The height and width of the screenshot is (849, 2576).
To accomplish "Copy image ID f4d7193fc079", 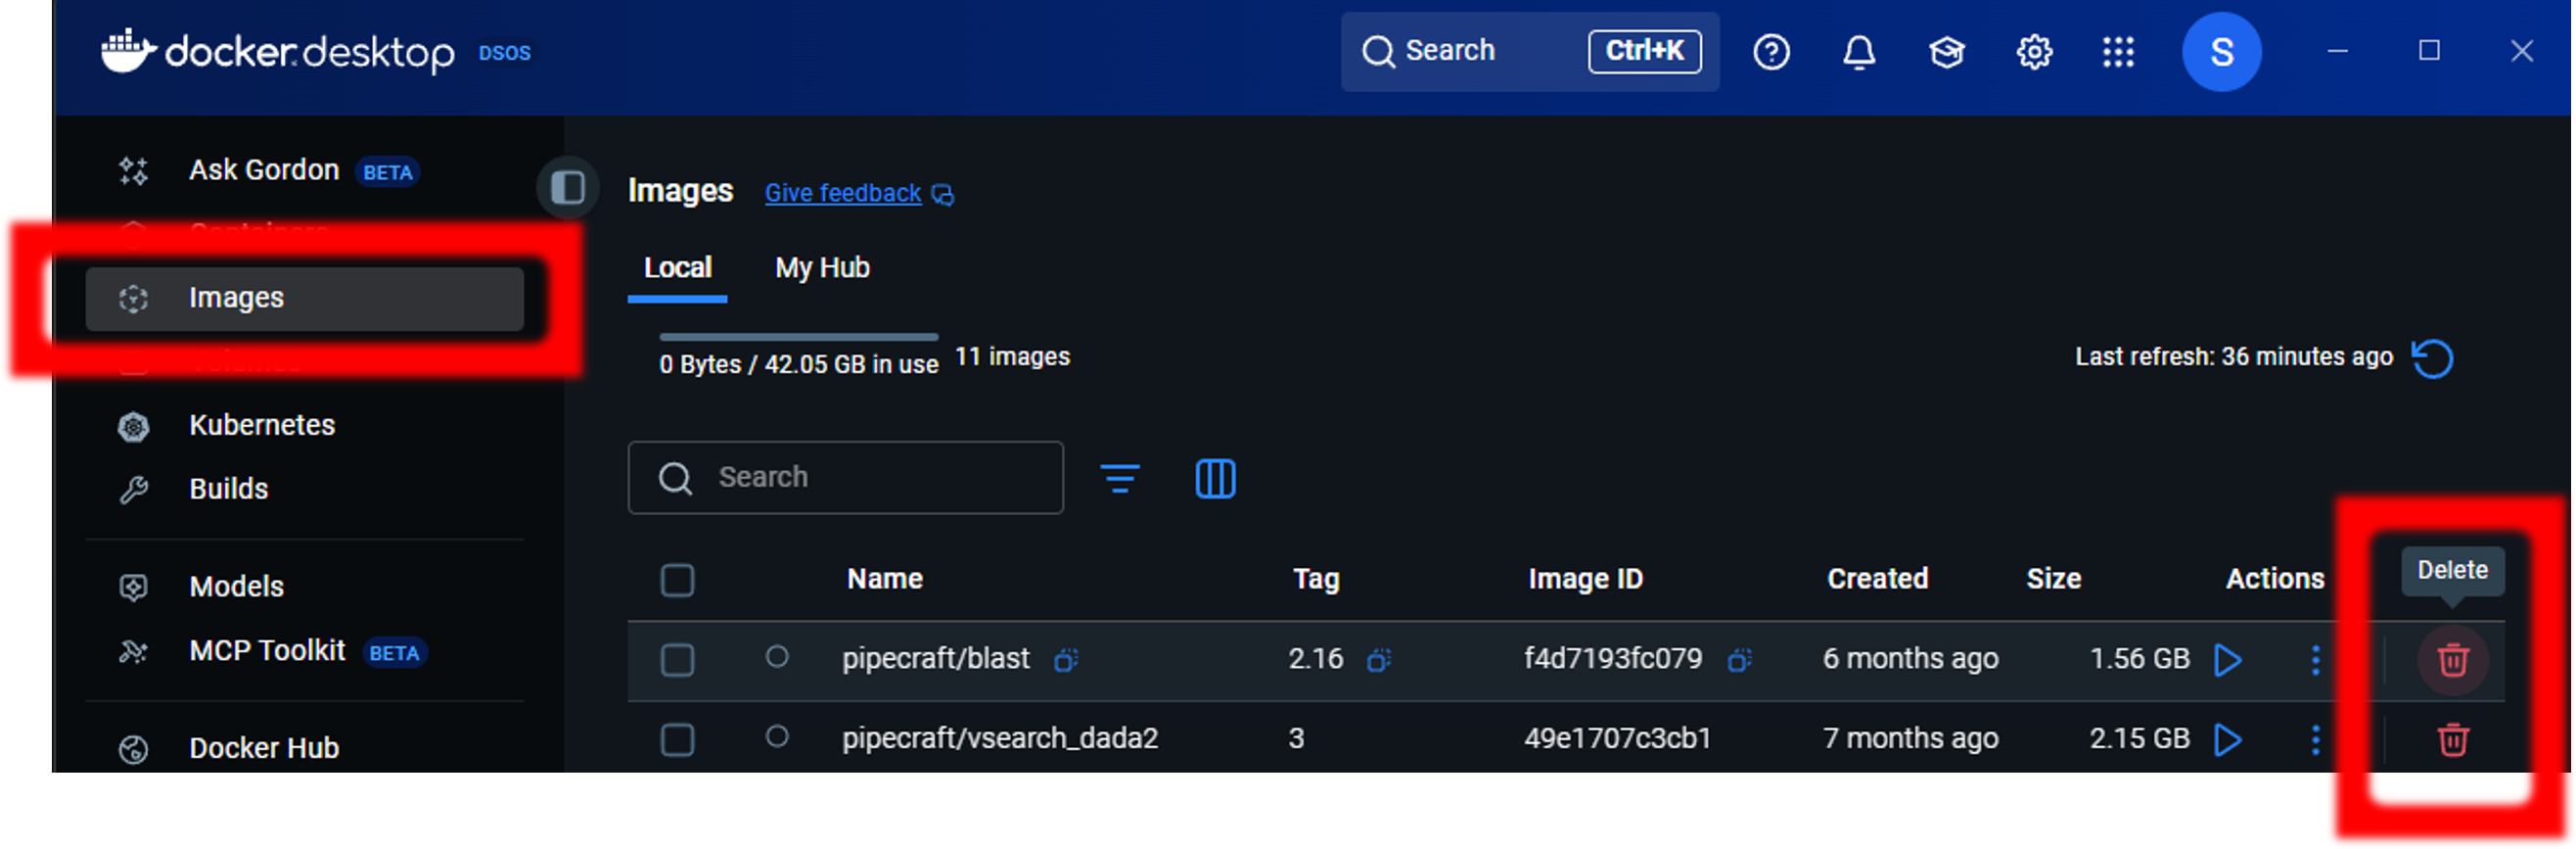I will click(x=1739, y=660).
